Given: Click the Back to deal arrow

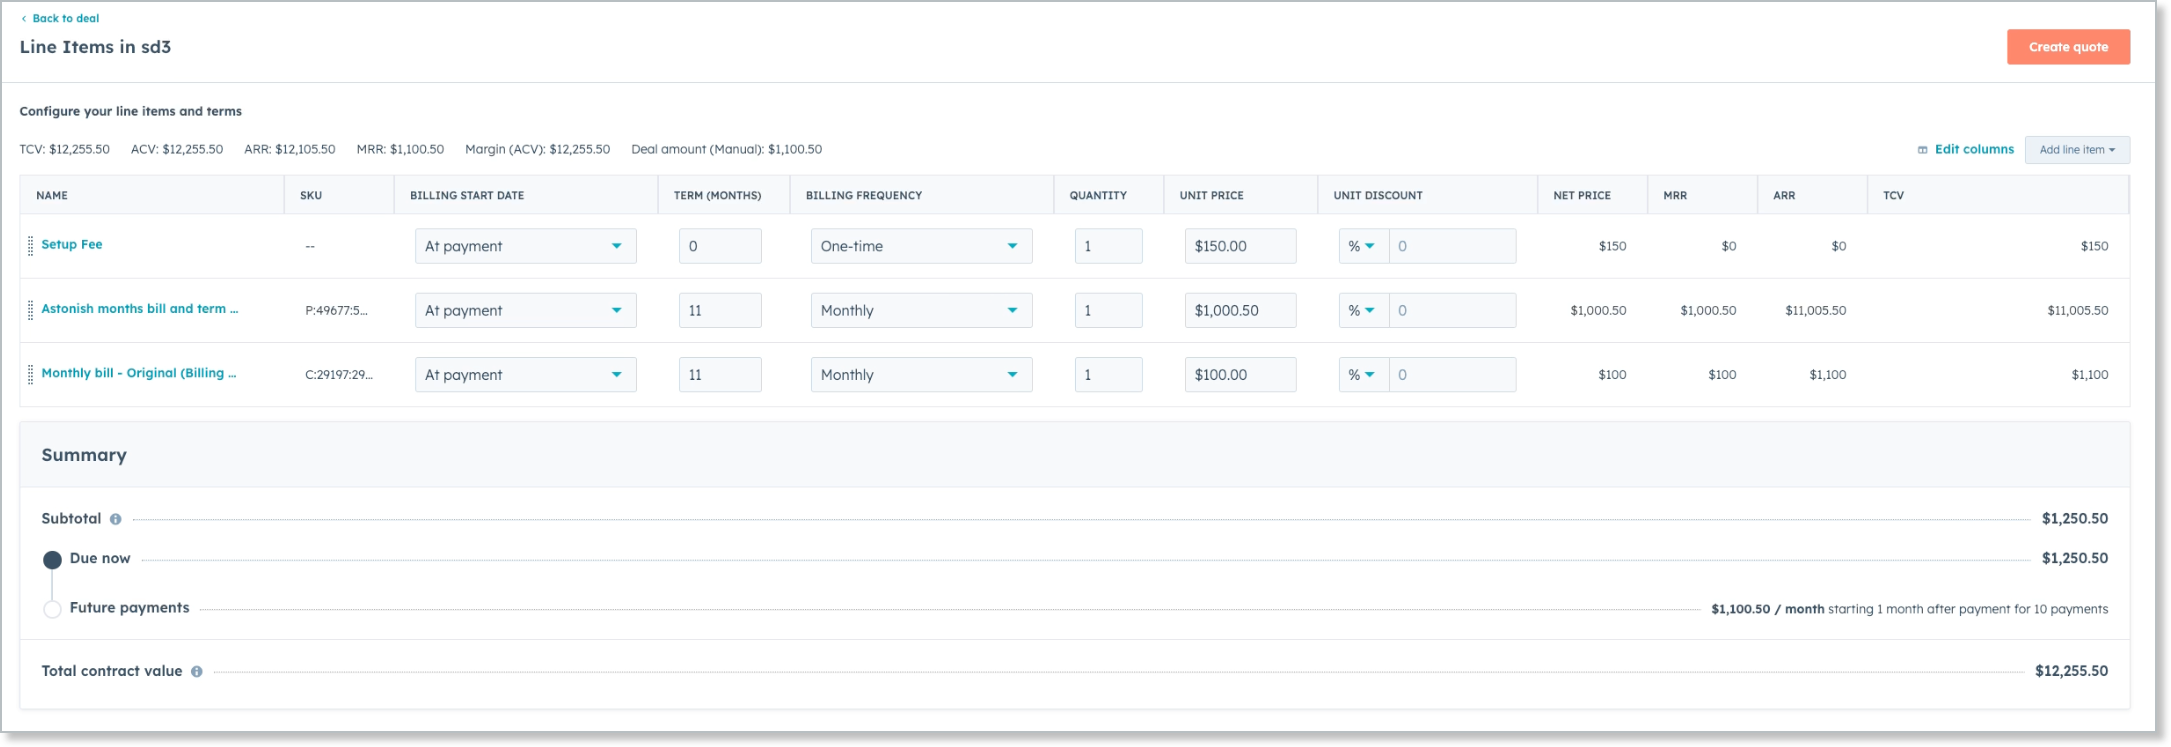Looking at the screenshot, I should pos(24,19).
